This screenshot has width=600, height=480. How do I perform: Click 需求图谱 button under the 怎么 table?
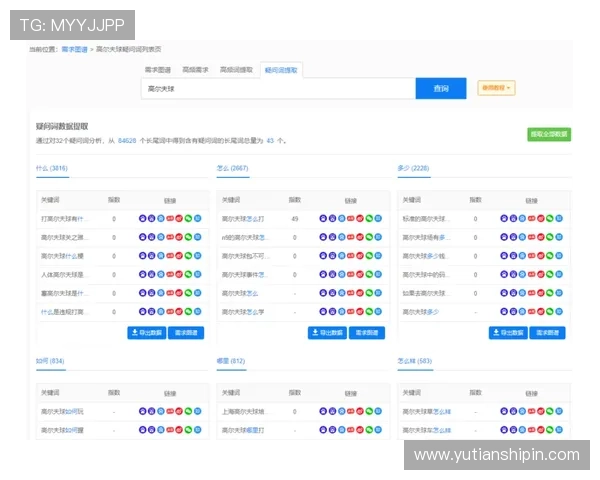[367, 333]
